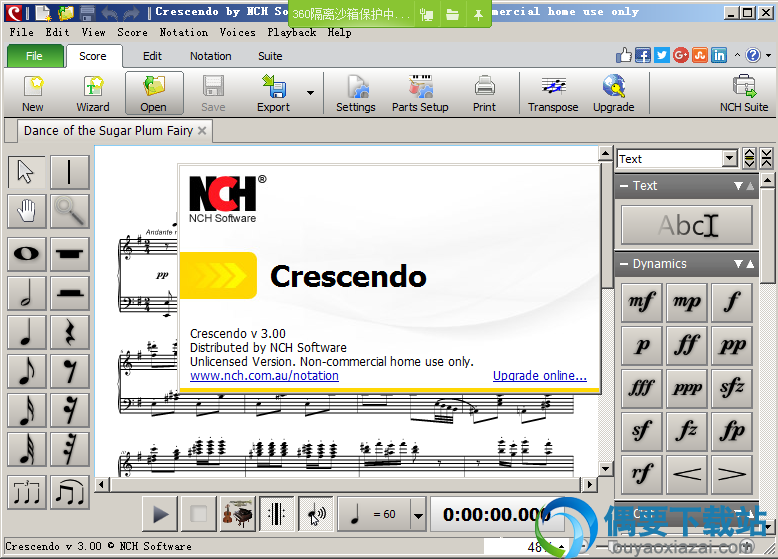The image size is (778, 559).
Task: Choose the whole note tool
Action: [26, 254]
